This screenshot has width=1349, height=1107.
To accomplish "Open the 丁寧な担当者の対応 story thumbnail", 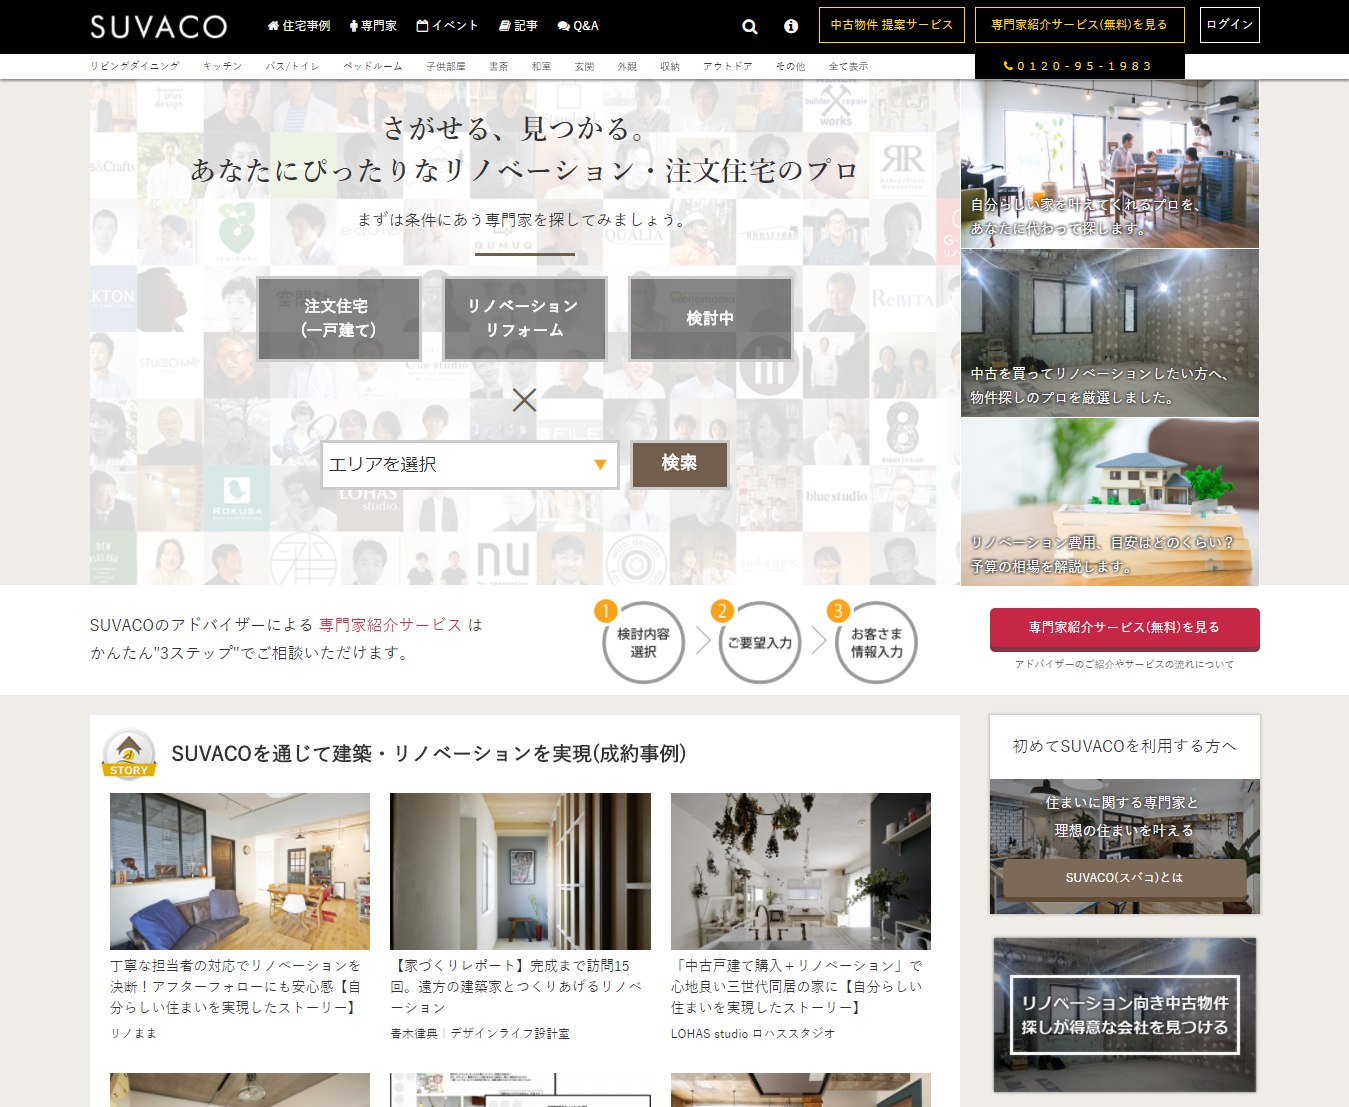I will 239,871.
